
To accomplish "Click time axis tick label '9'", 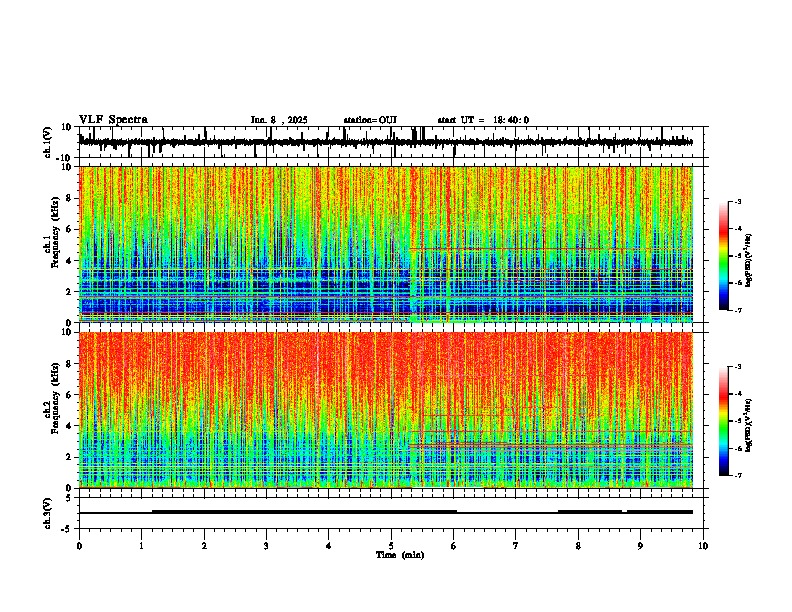I will click(x=640, y=546).
